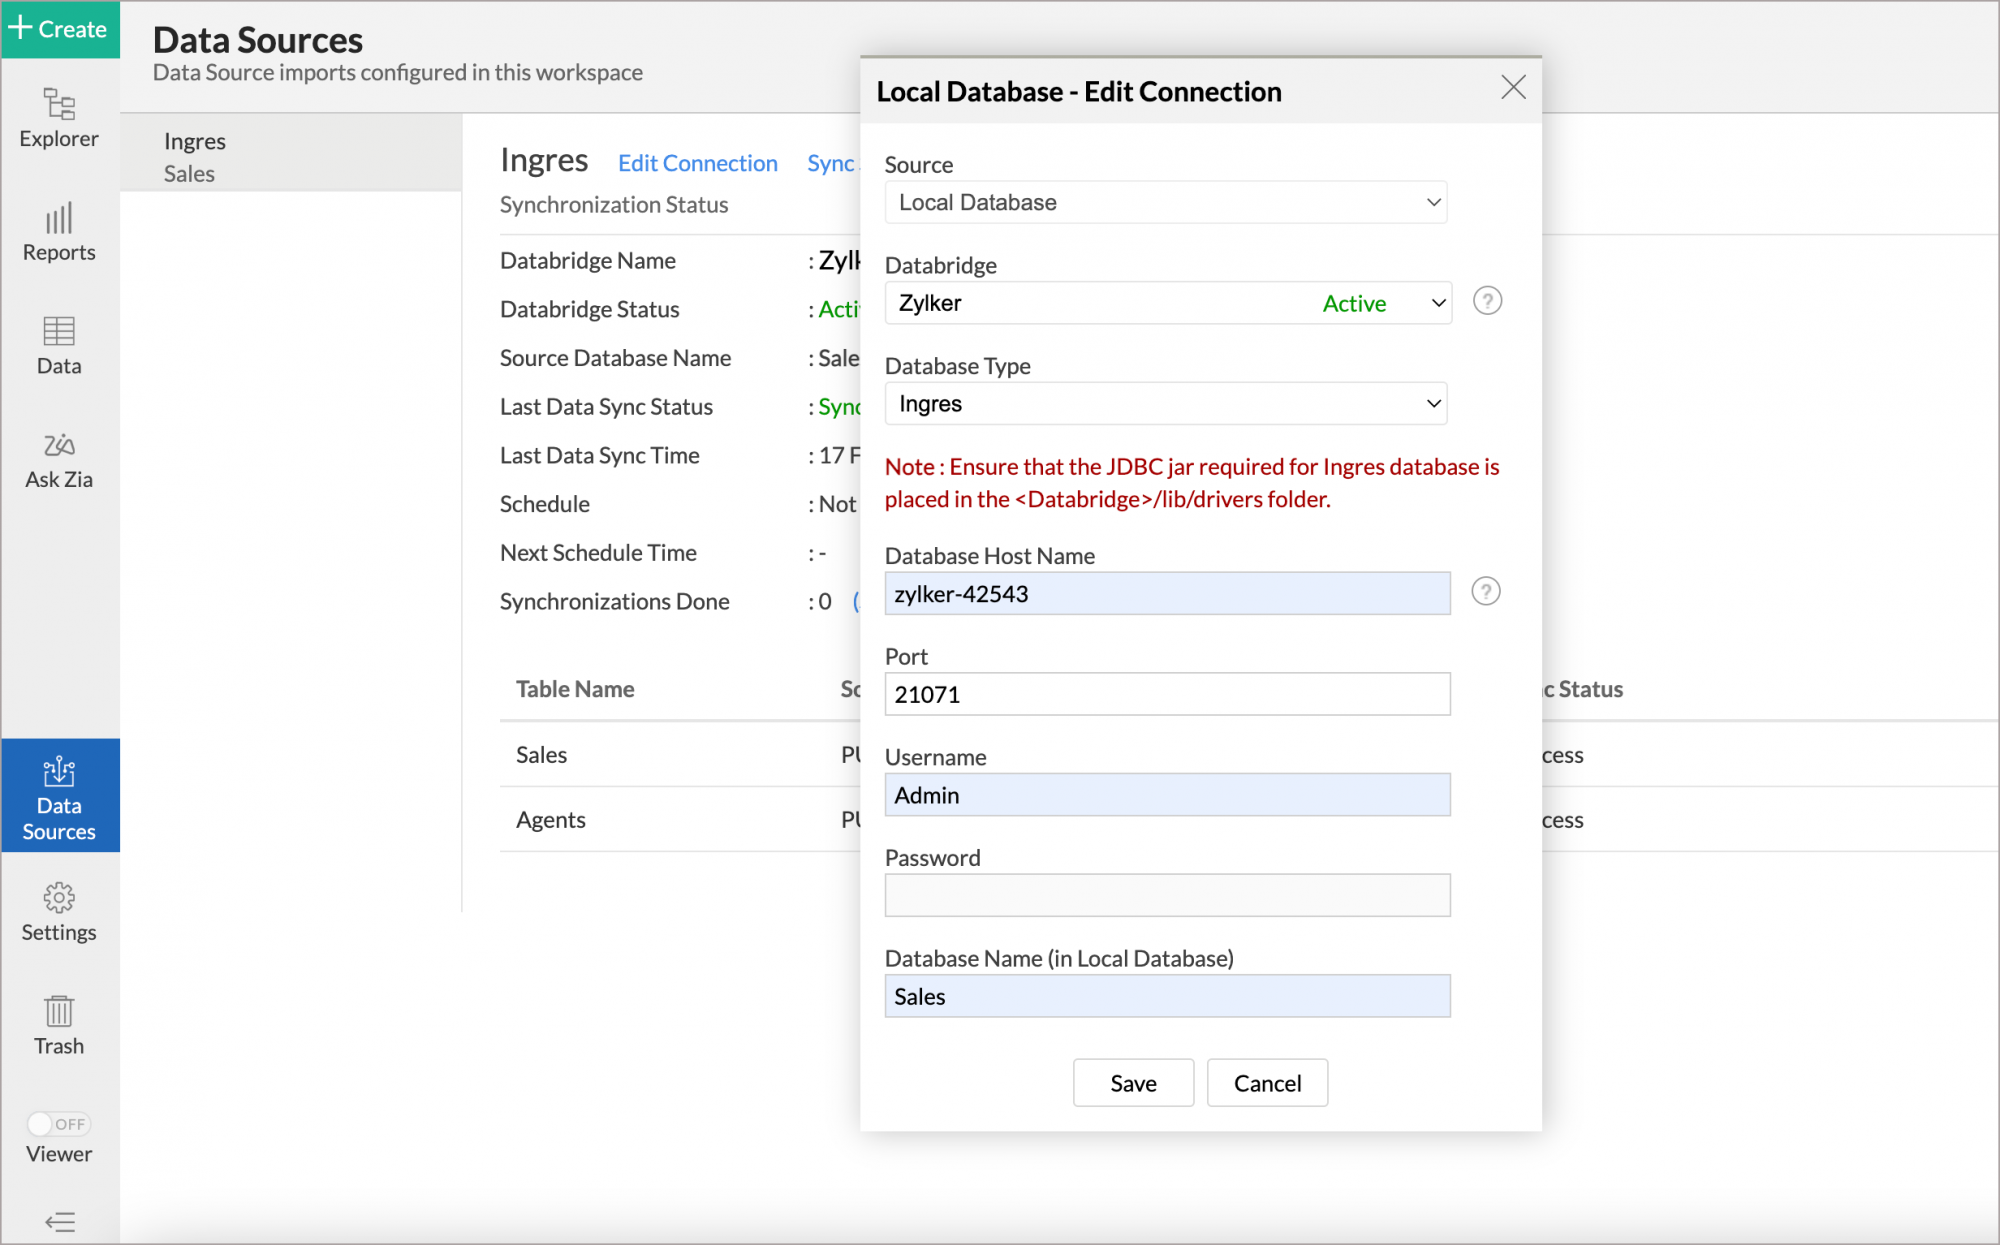
Task: Save the connection settings
Action: (x=1133, y=1082)
